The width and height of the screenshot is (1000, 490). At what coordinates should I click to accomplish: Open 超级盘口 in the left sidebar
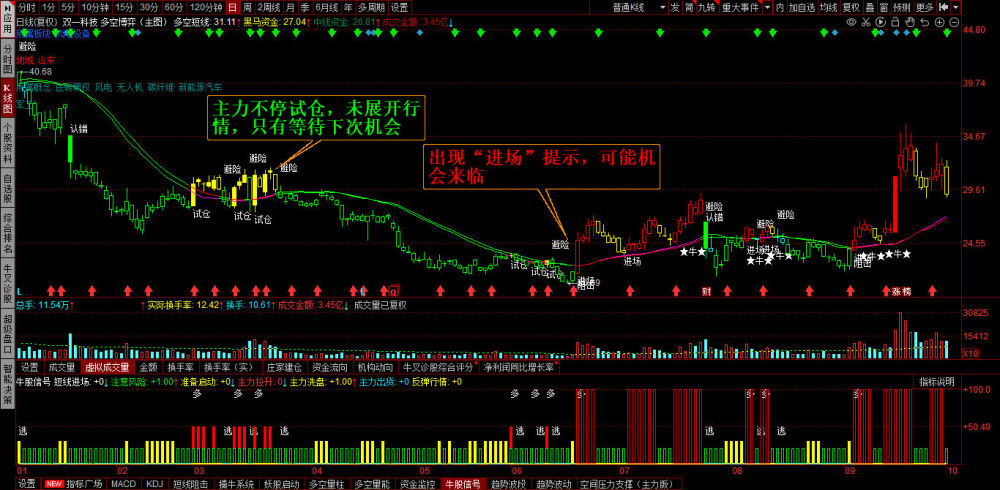coord(7,334)
